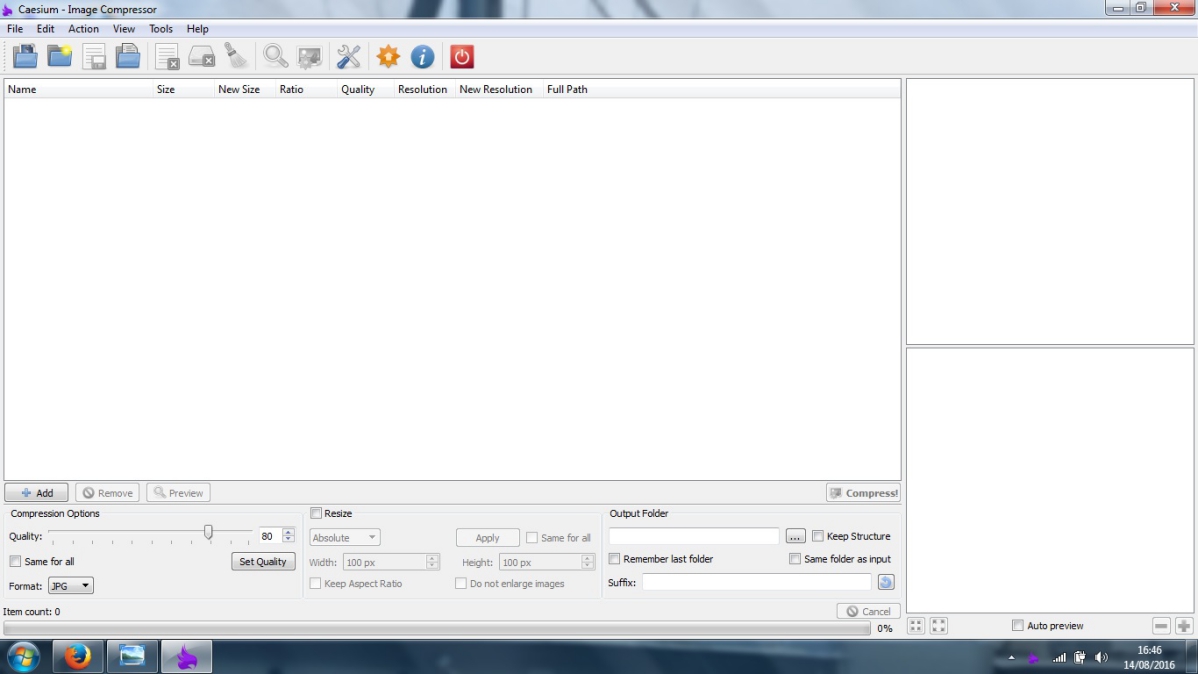The width and height of the screenshot is (1198, 674).
Task: Click the Set Quality button
Action: 263,561
